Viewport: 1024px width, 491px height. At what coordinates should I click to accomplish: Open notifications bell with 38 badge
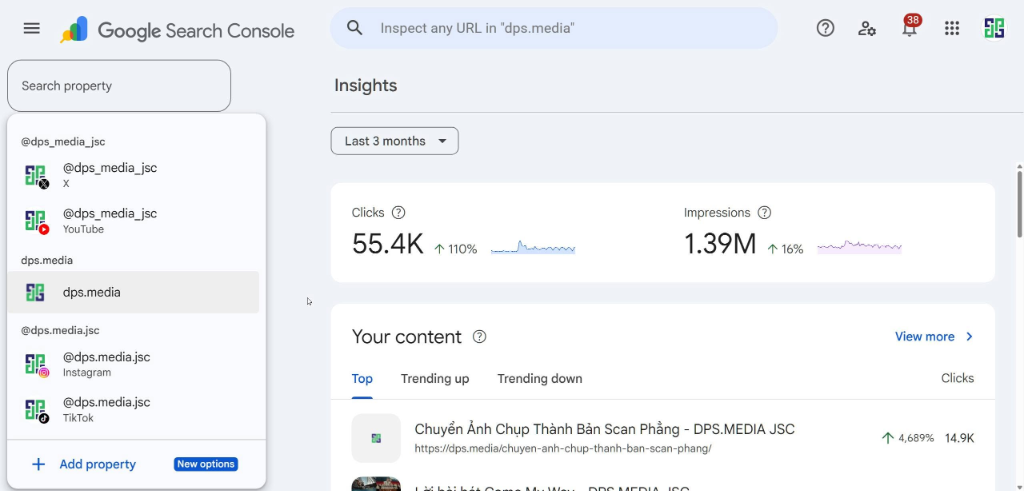click(909, 27)
